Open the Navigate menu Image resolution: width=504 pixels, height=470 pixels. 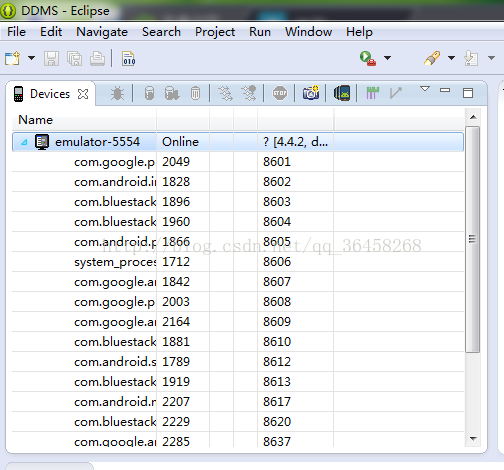tap(102, 32)
